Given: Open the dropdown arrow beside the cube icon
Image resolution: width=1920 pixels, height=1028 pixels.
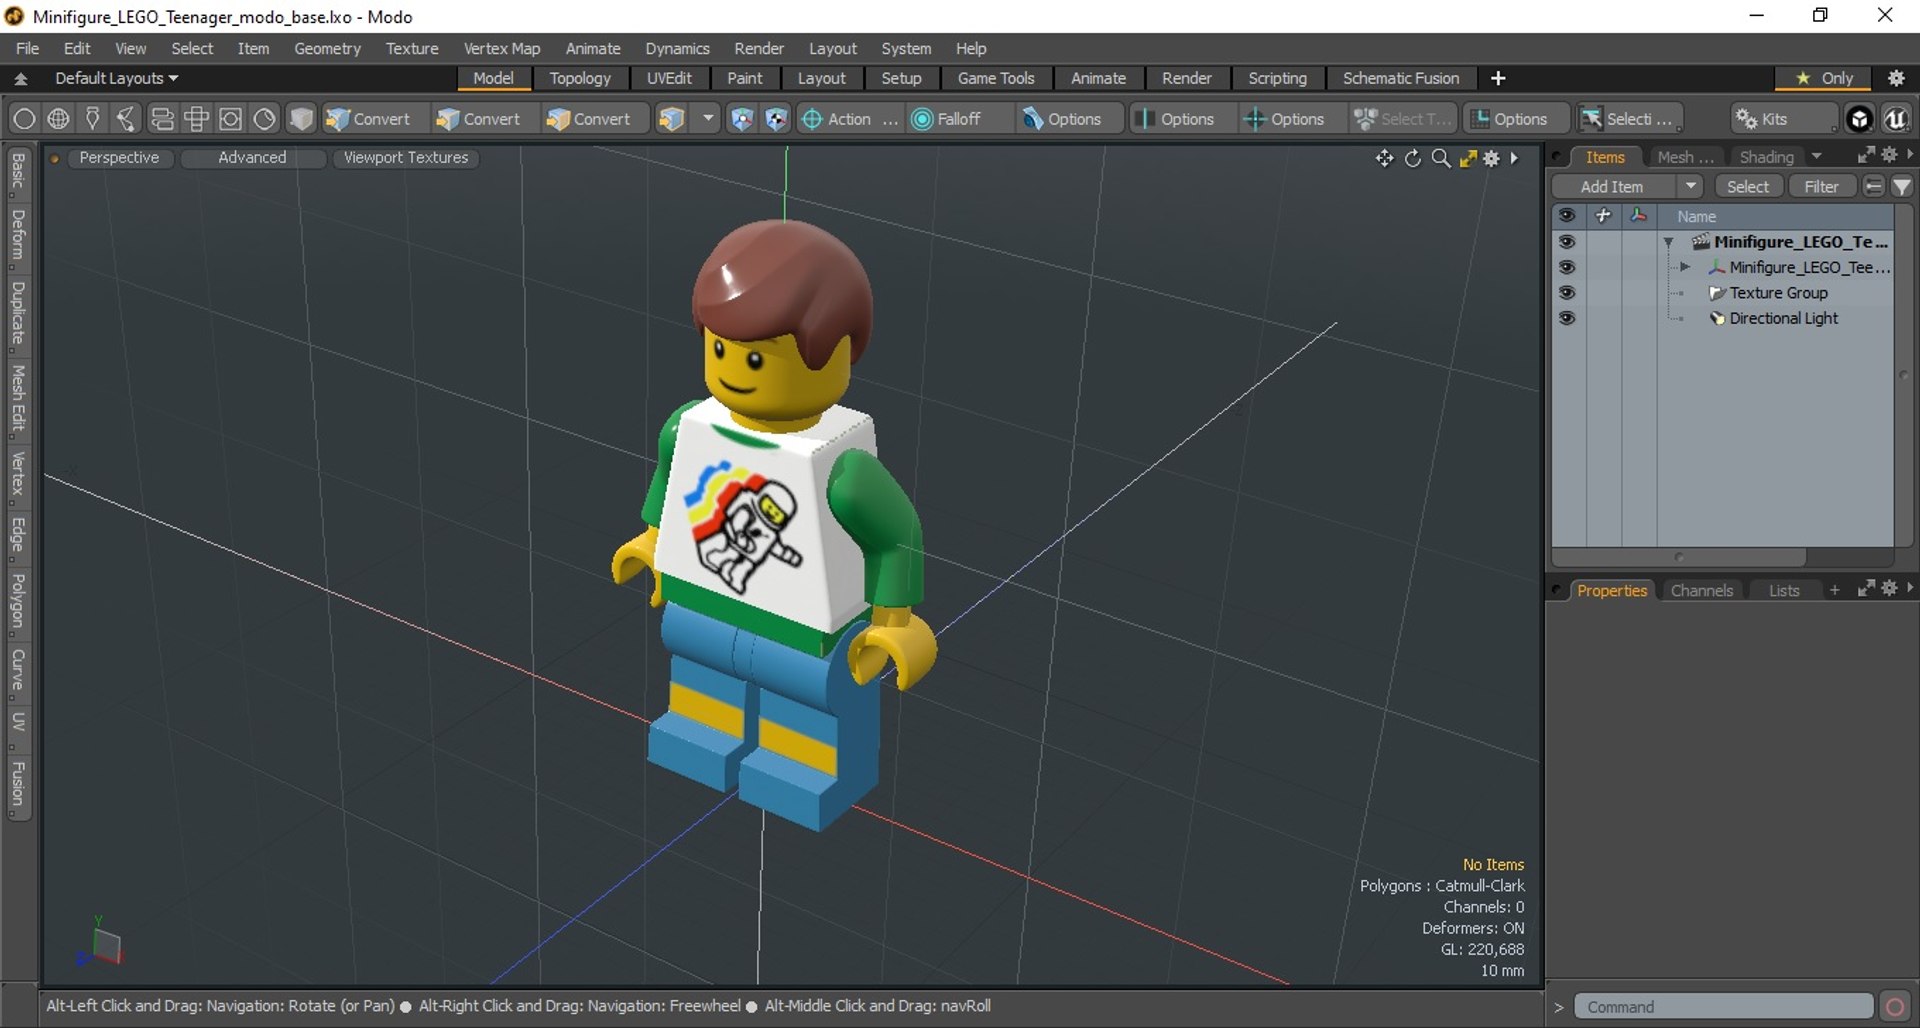Looking at the screenshot, I should 708,119.
